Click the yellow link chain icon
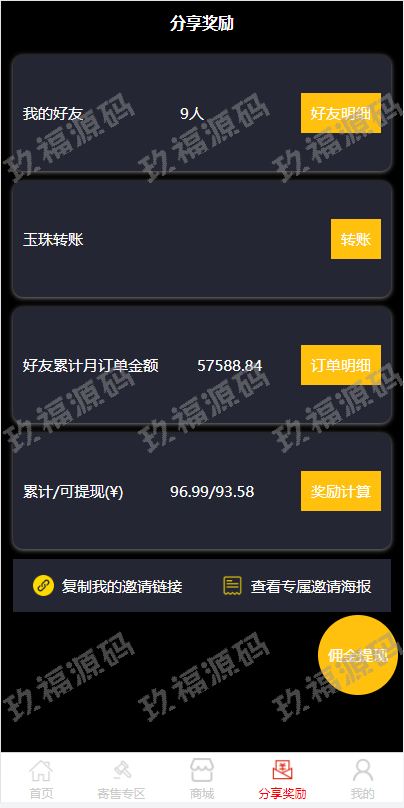 point(43,585)
